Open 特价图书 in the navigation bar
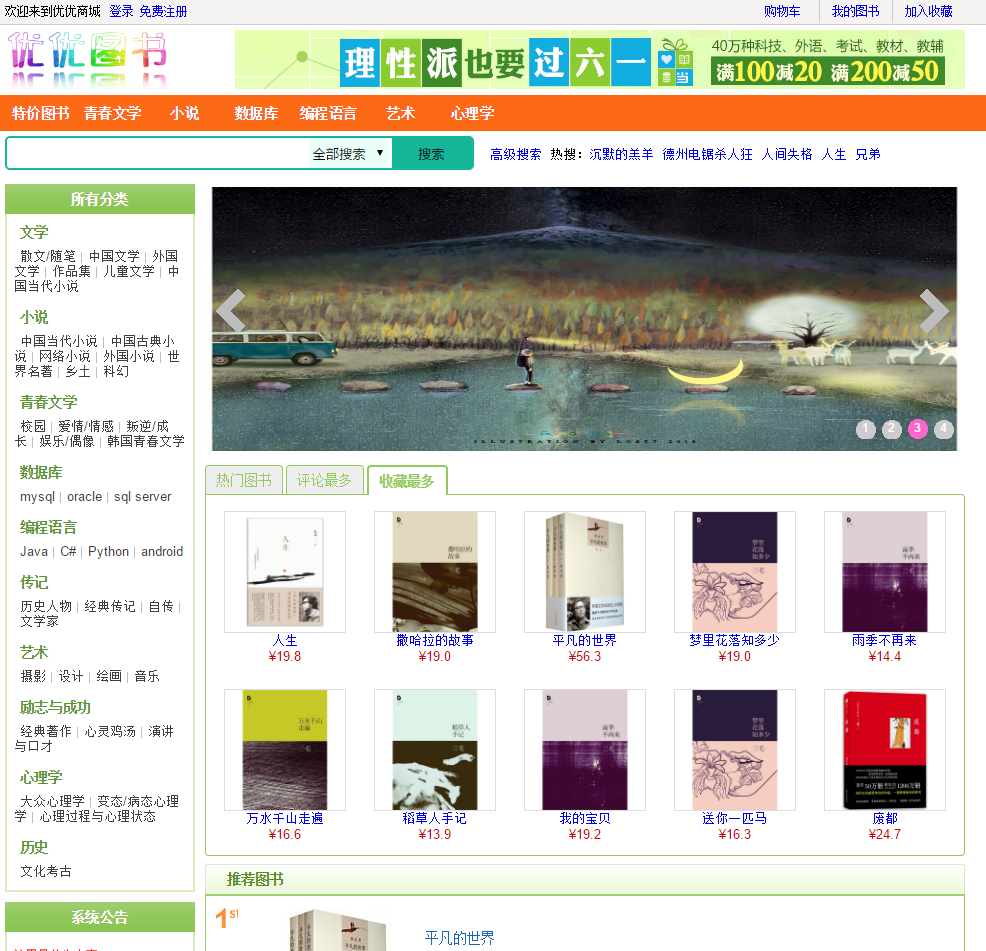 [x=40, y=113]
